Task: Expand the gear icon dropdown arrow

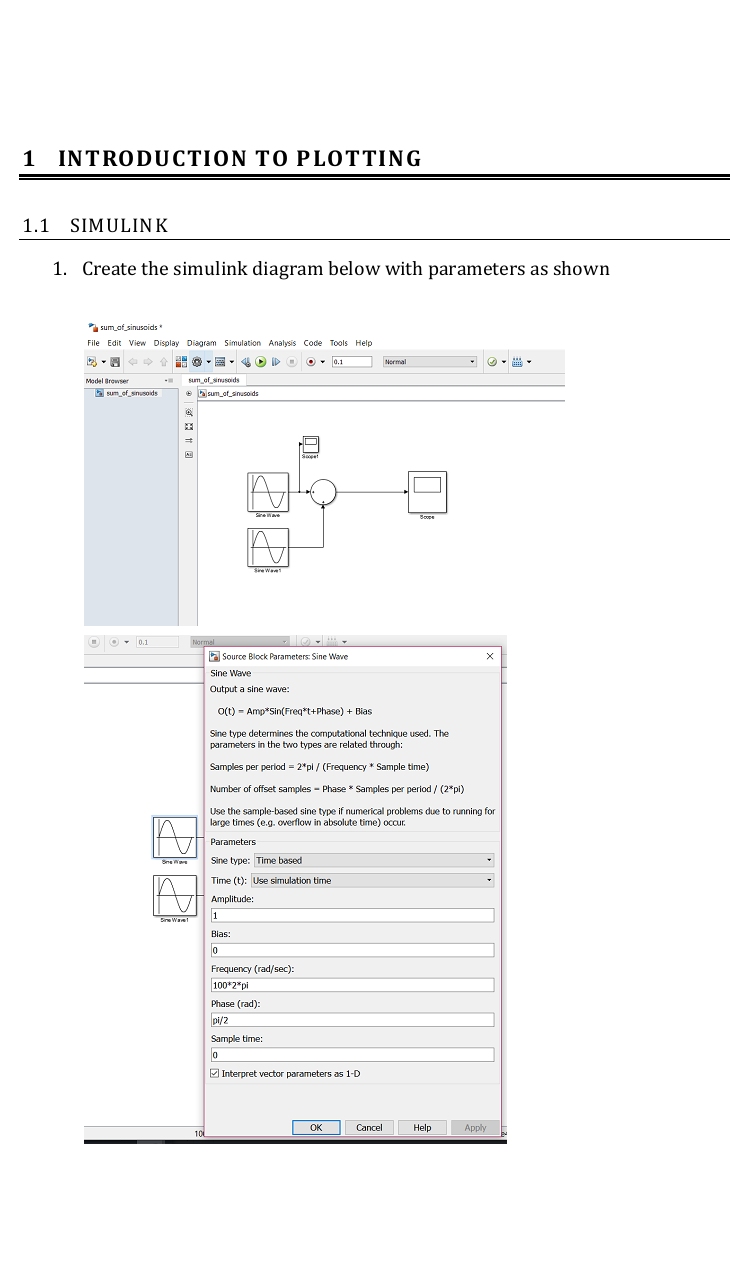Action: [208, 361]
